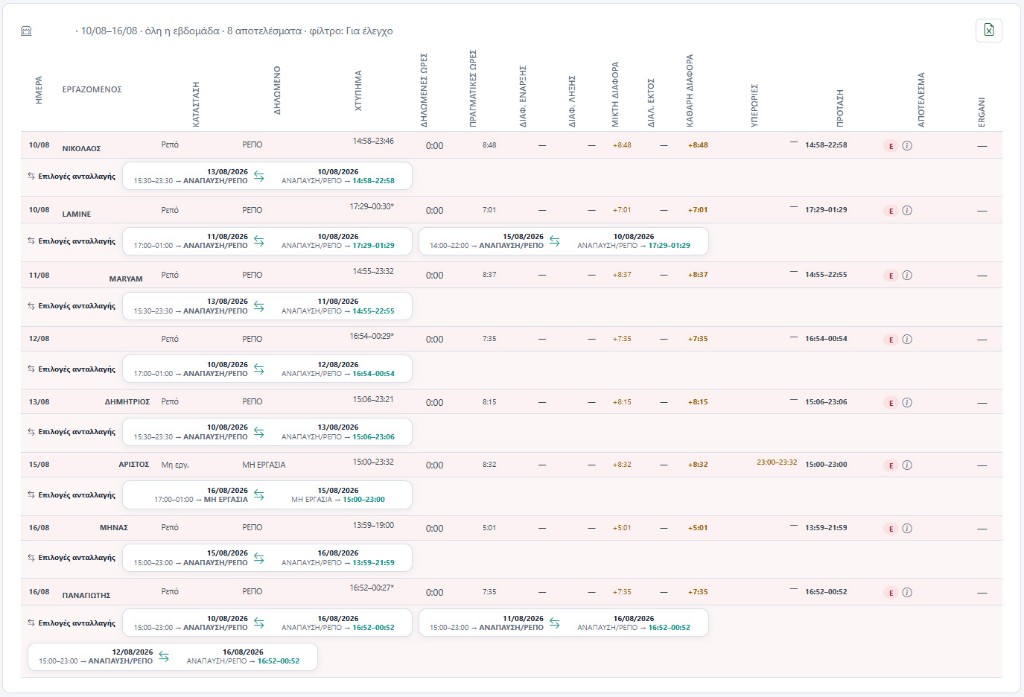Choose the 13/08/2026 swap option under ΝΙΚΟΛΑΟΣ
The height and width of the screenshot is (697, 1024).
tap(267, 176)
